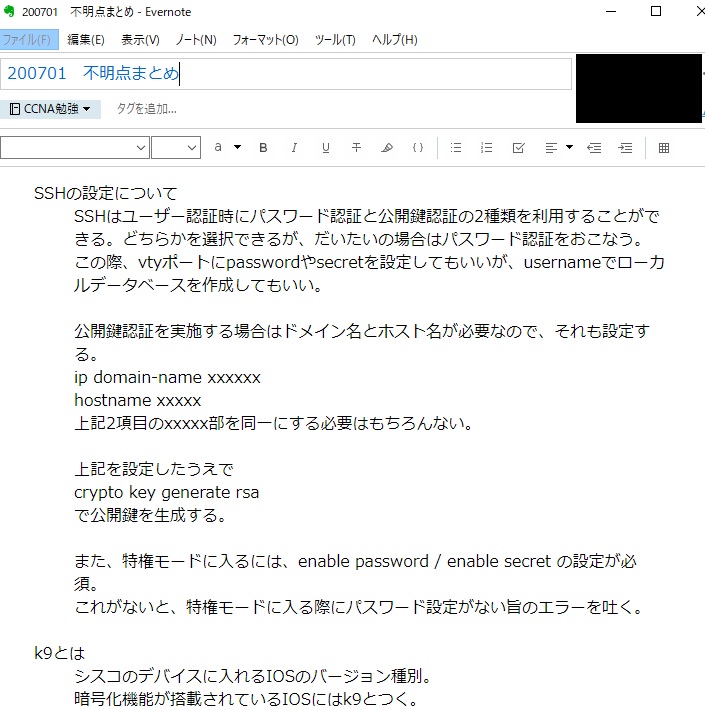Set text alignment
705x710 pixels.
point(551,148)
